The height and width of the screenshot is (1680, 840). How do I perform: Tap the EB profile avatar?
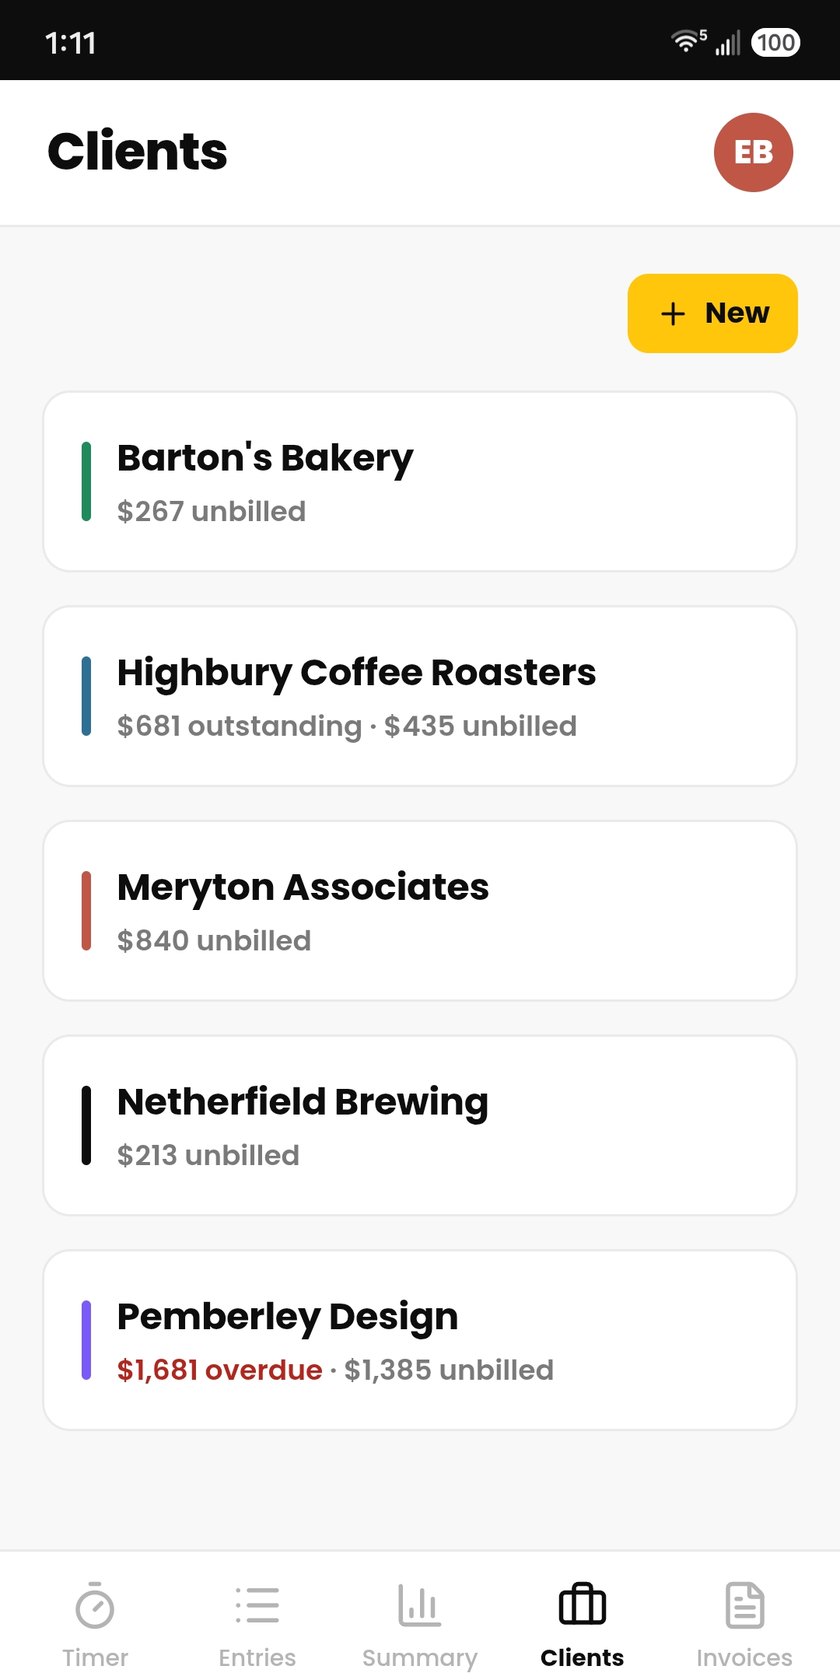pyautogui.click(x=753, y=152)
